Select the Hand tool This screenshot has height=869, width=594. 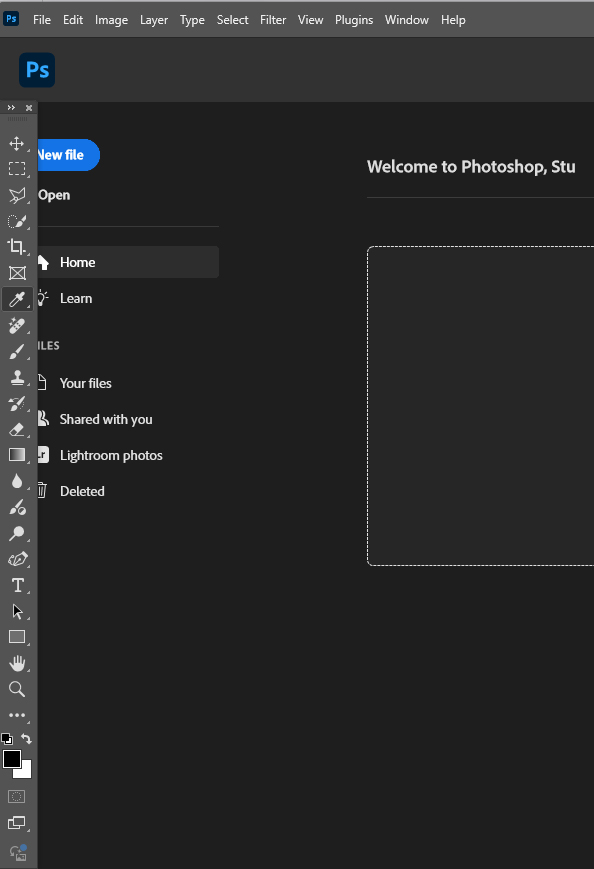[x=16, y=663]
